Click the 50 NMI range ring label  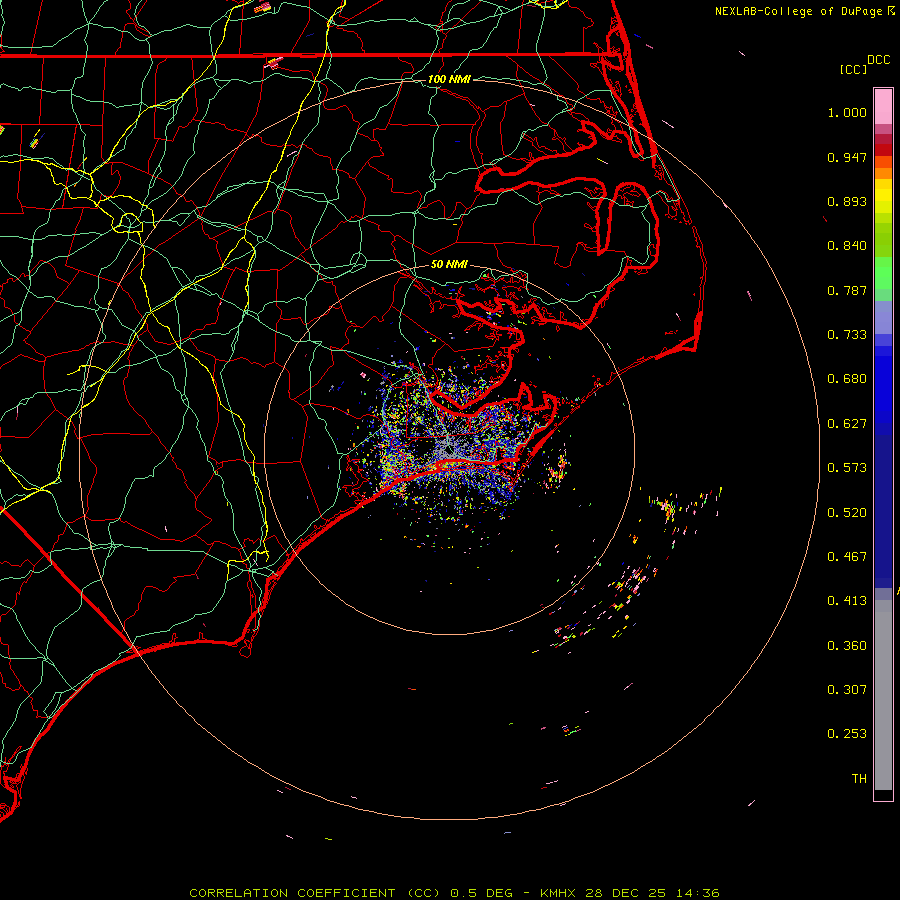(x=449, y=265)
